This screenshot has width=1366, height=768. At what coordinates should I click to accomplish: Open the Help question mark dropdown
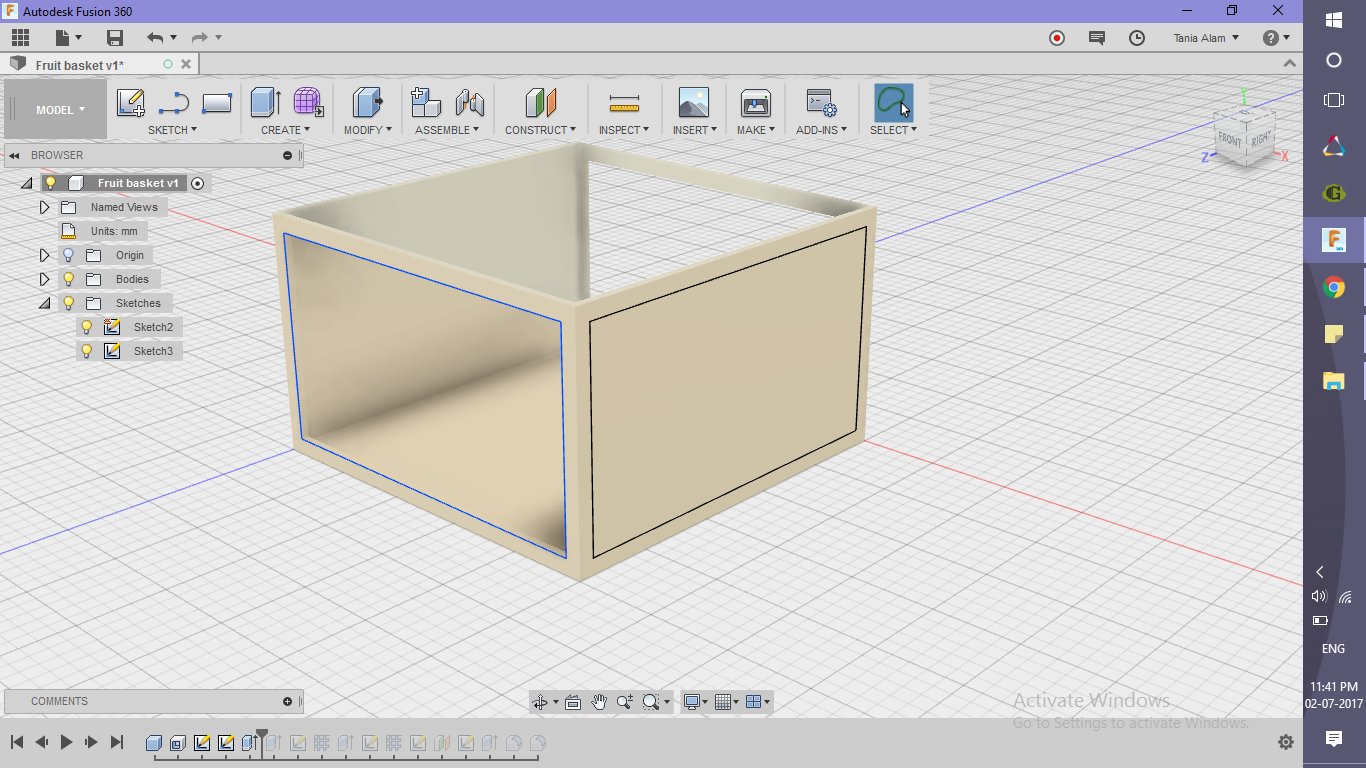click(1276, 38)
